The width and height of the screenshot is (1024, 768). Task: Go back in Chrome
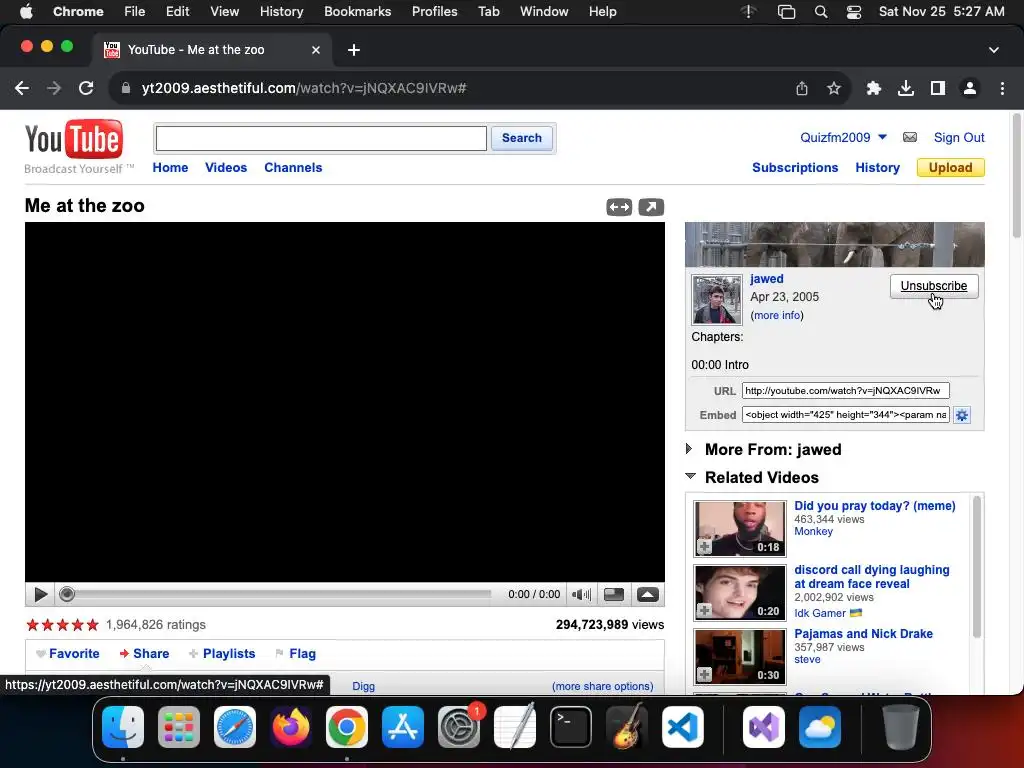point(22,88)
